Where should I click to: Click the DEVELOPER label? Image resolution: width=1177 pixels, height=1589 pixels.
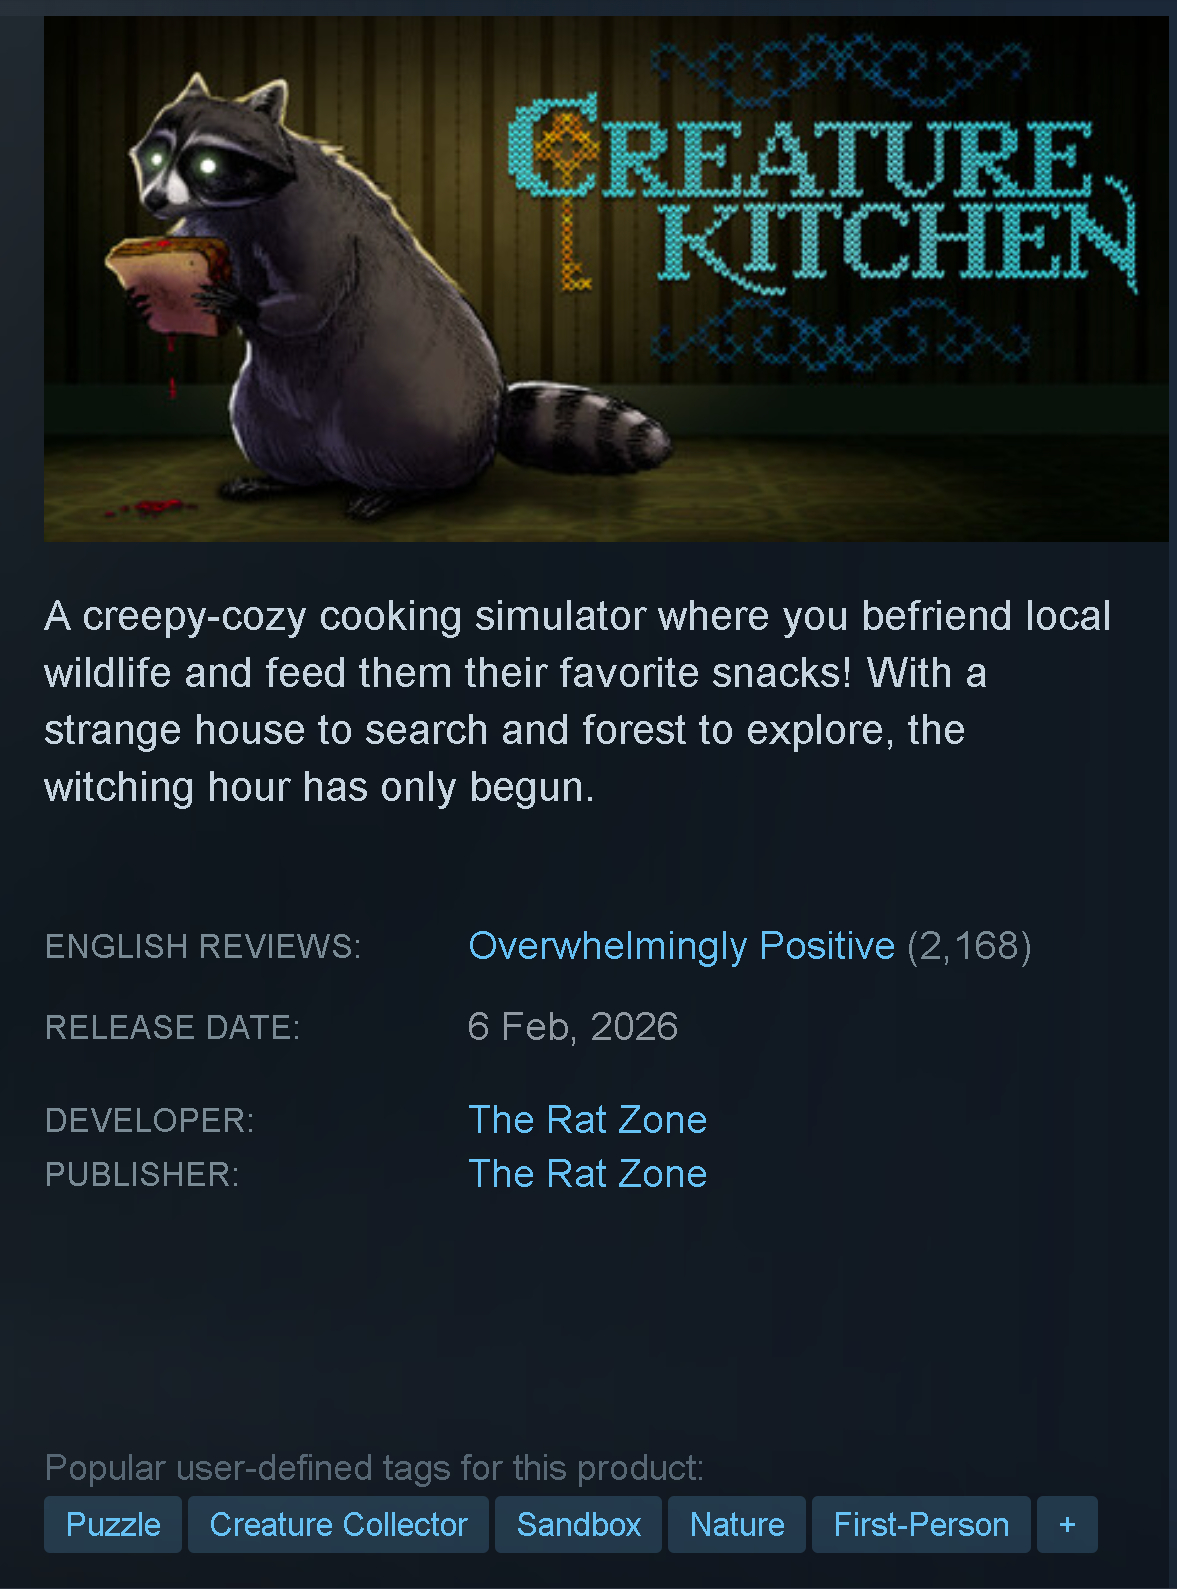(x=150, y=1120)
